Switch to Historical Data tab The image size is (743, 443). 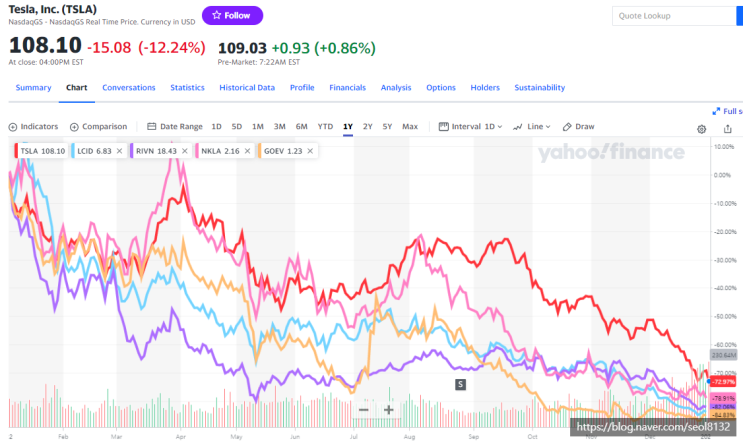(x=247, y=87)
